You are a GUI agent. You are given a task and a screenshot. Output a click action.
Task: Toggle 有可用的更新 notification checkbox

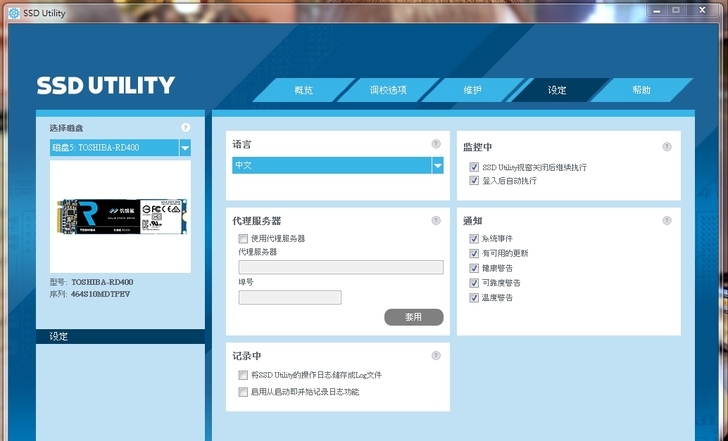(x=474, y=253)
